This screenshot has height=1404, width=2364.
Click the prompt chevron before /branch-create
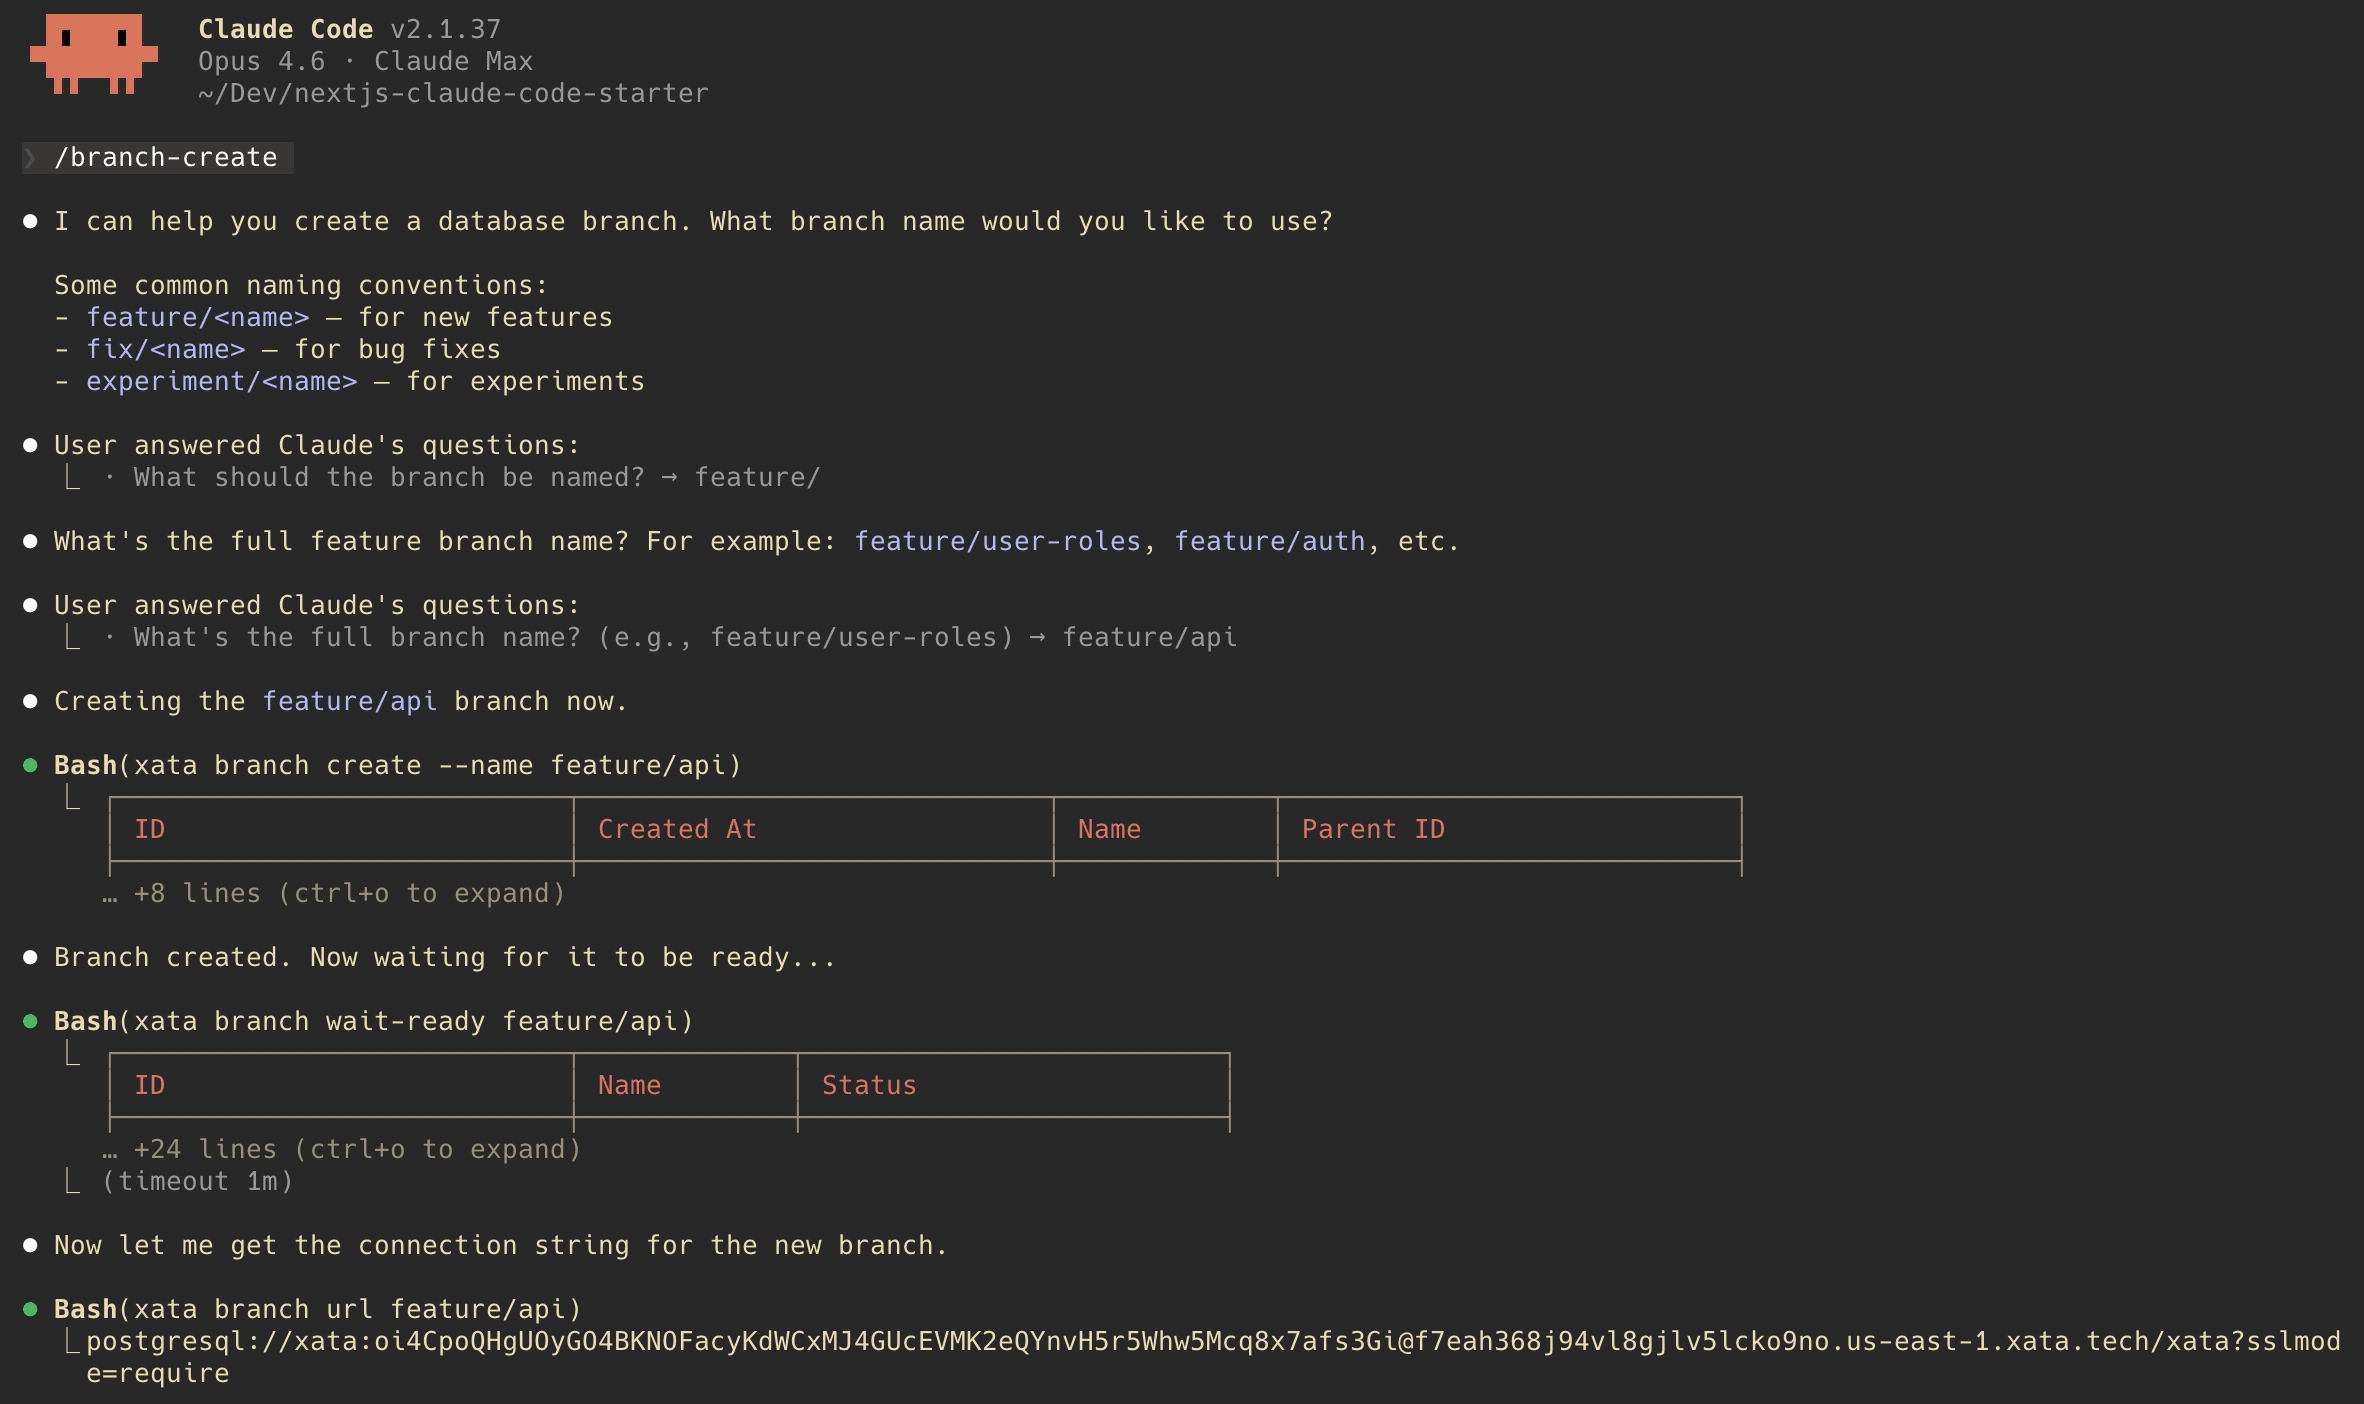(31, 158)
